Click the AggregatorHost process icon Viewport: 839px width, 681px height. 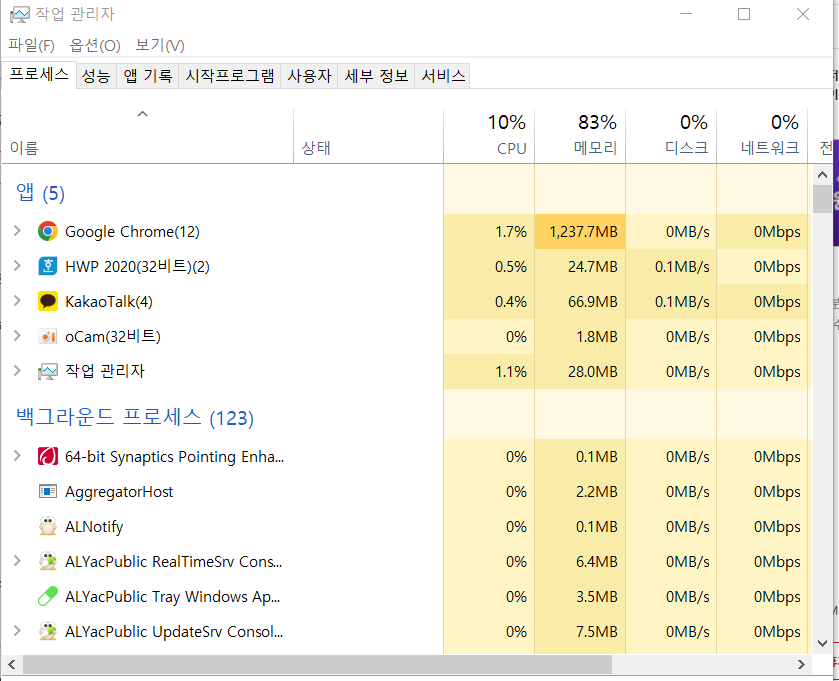[48, 491]
